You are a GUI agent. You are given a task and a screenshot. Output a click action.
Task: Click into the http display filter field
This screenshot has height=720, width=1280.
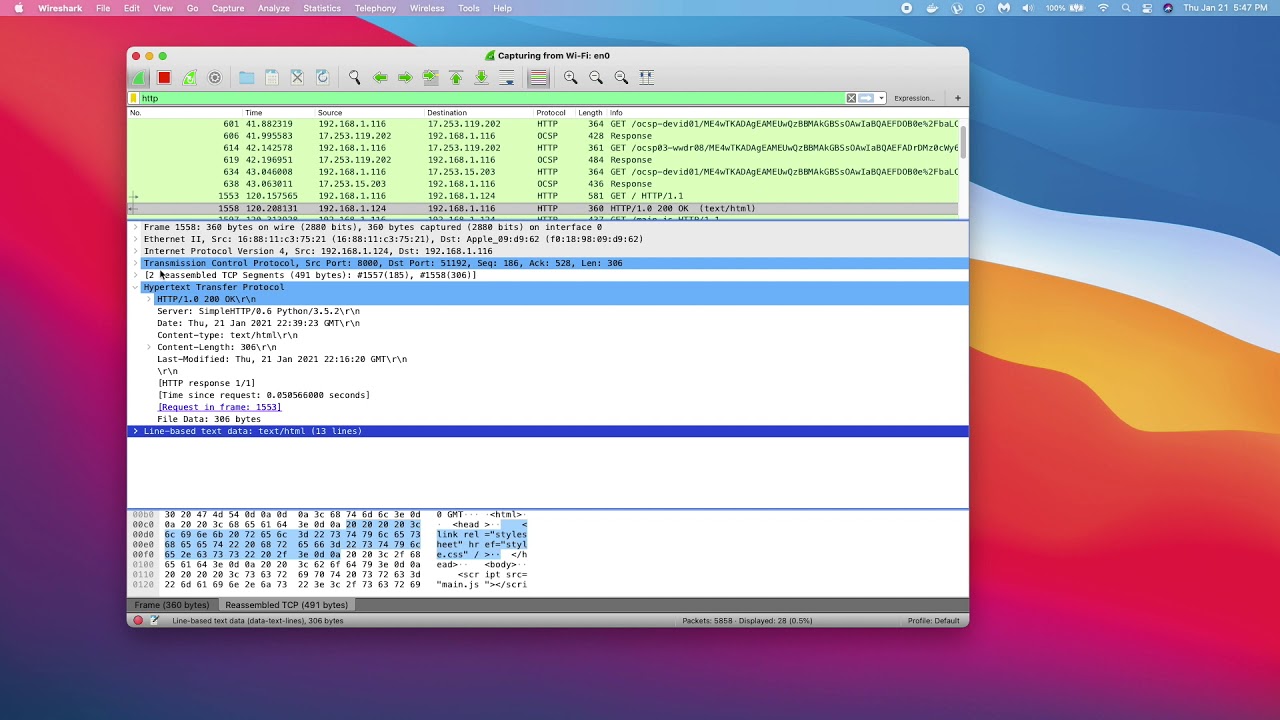490,98
